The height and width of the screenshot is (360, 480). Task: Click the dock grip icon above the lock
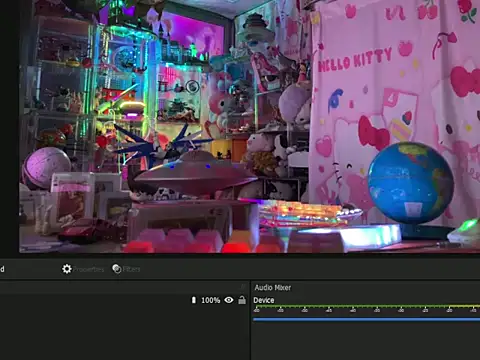tap(243, 287)
